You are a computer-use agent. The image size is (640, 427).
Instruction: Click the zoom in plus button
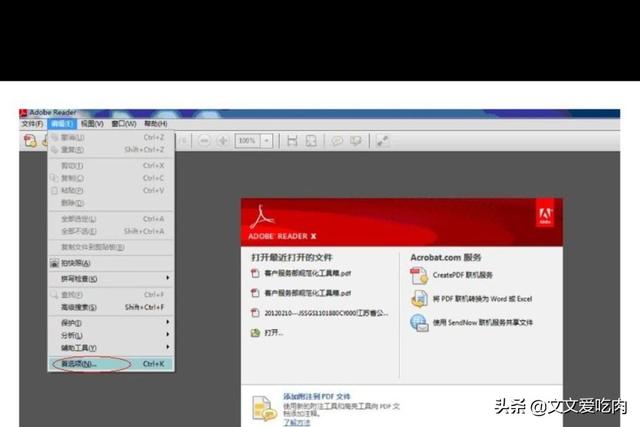click(223, 141)
